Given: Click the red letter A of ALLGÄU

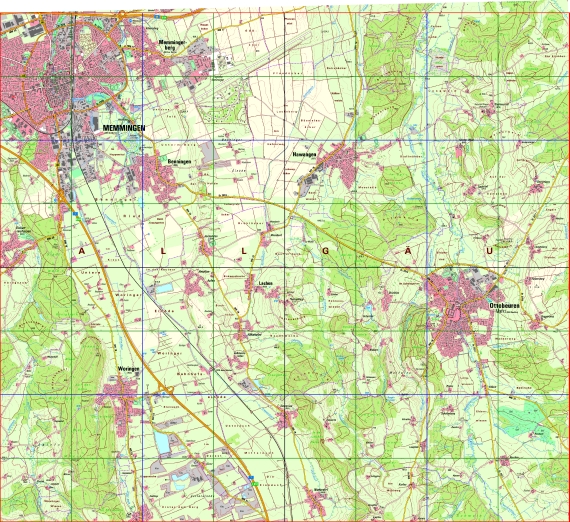Looking at the screenshot, I should pos(82,251).
